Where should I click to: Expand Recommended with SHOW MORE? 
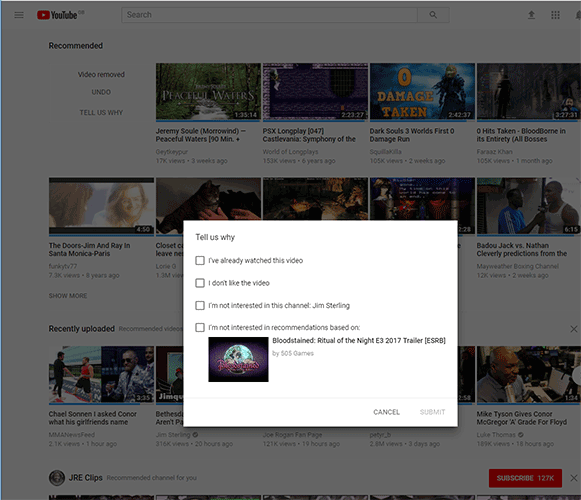click(68, 296)
